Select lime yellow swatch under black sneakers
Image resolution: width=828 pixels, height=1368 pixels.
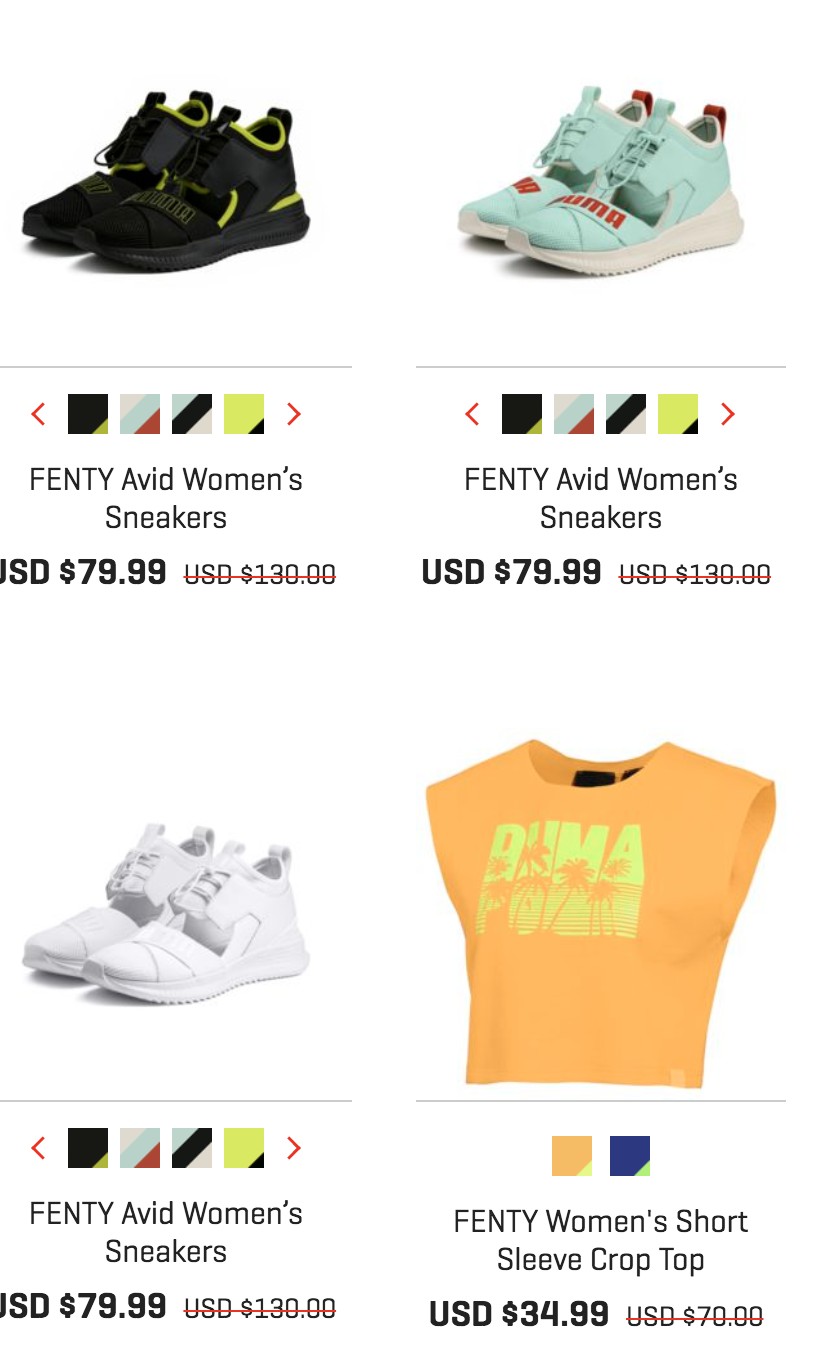click(244, 414)
